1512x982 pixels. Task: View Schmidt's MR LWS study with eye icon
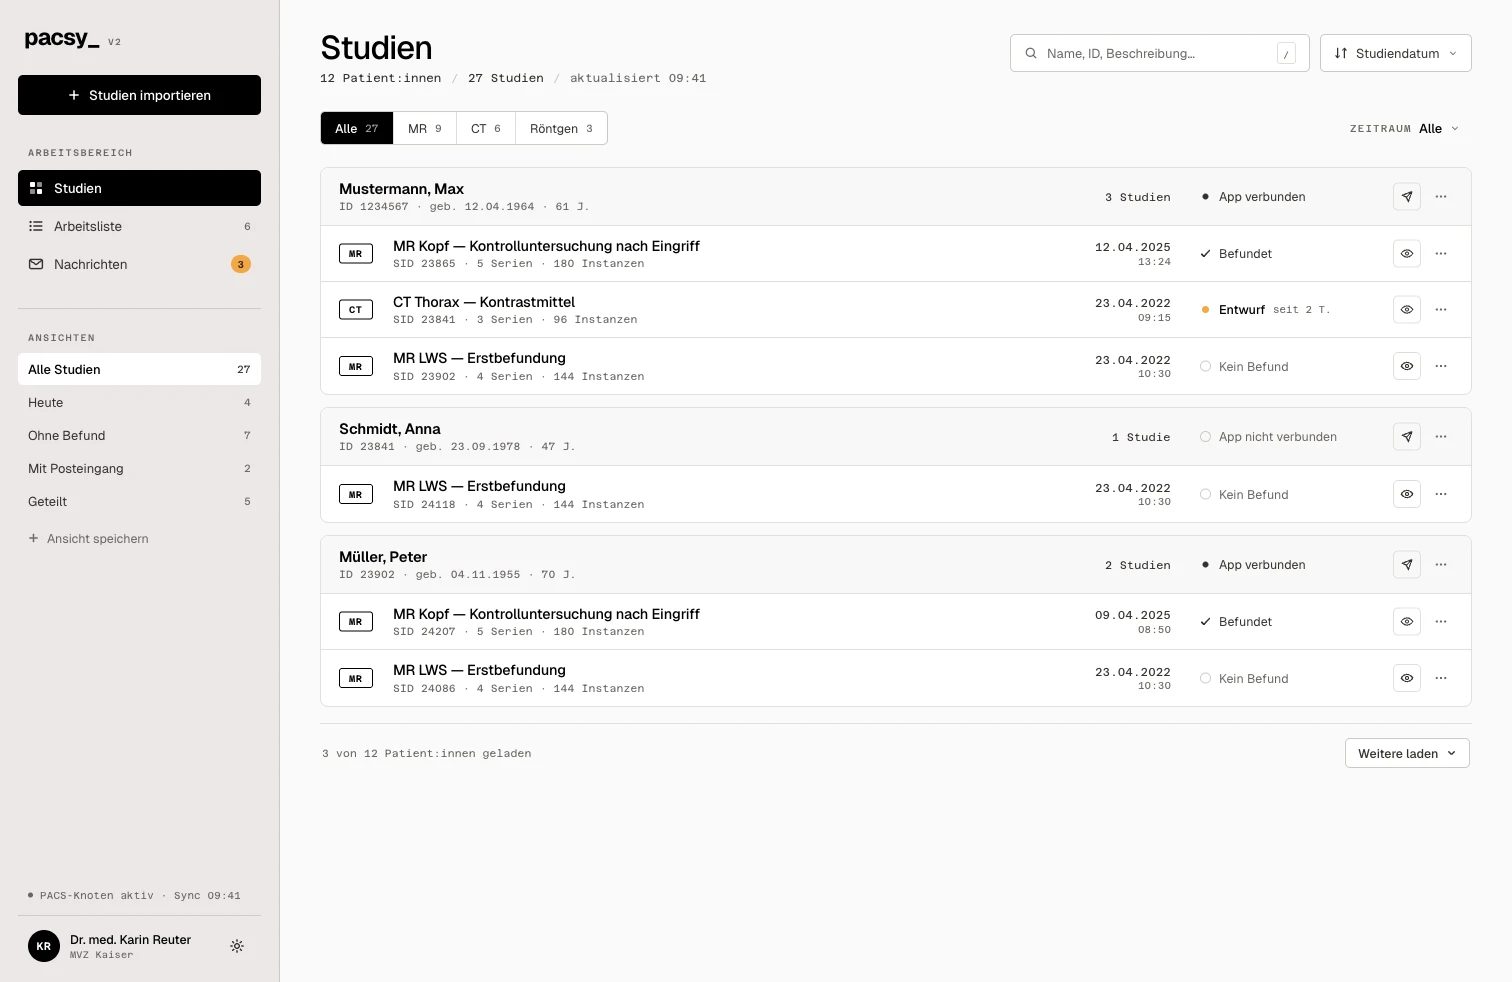click(x=1407, y=494)
